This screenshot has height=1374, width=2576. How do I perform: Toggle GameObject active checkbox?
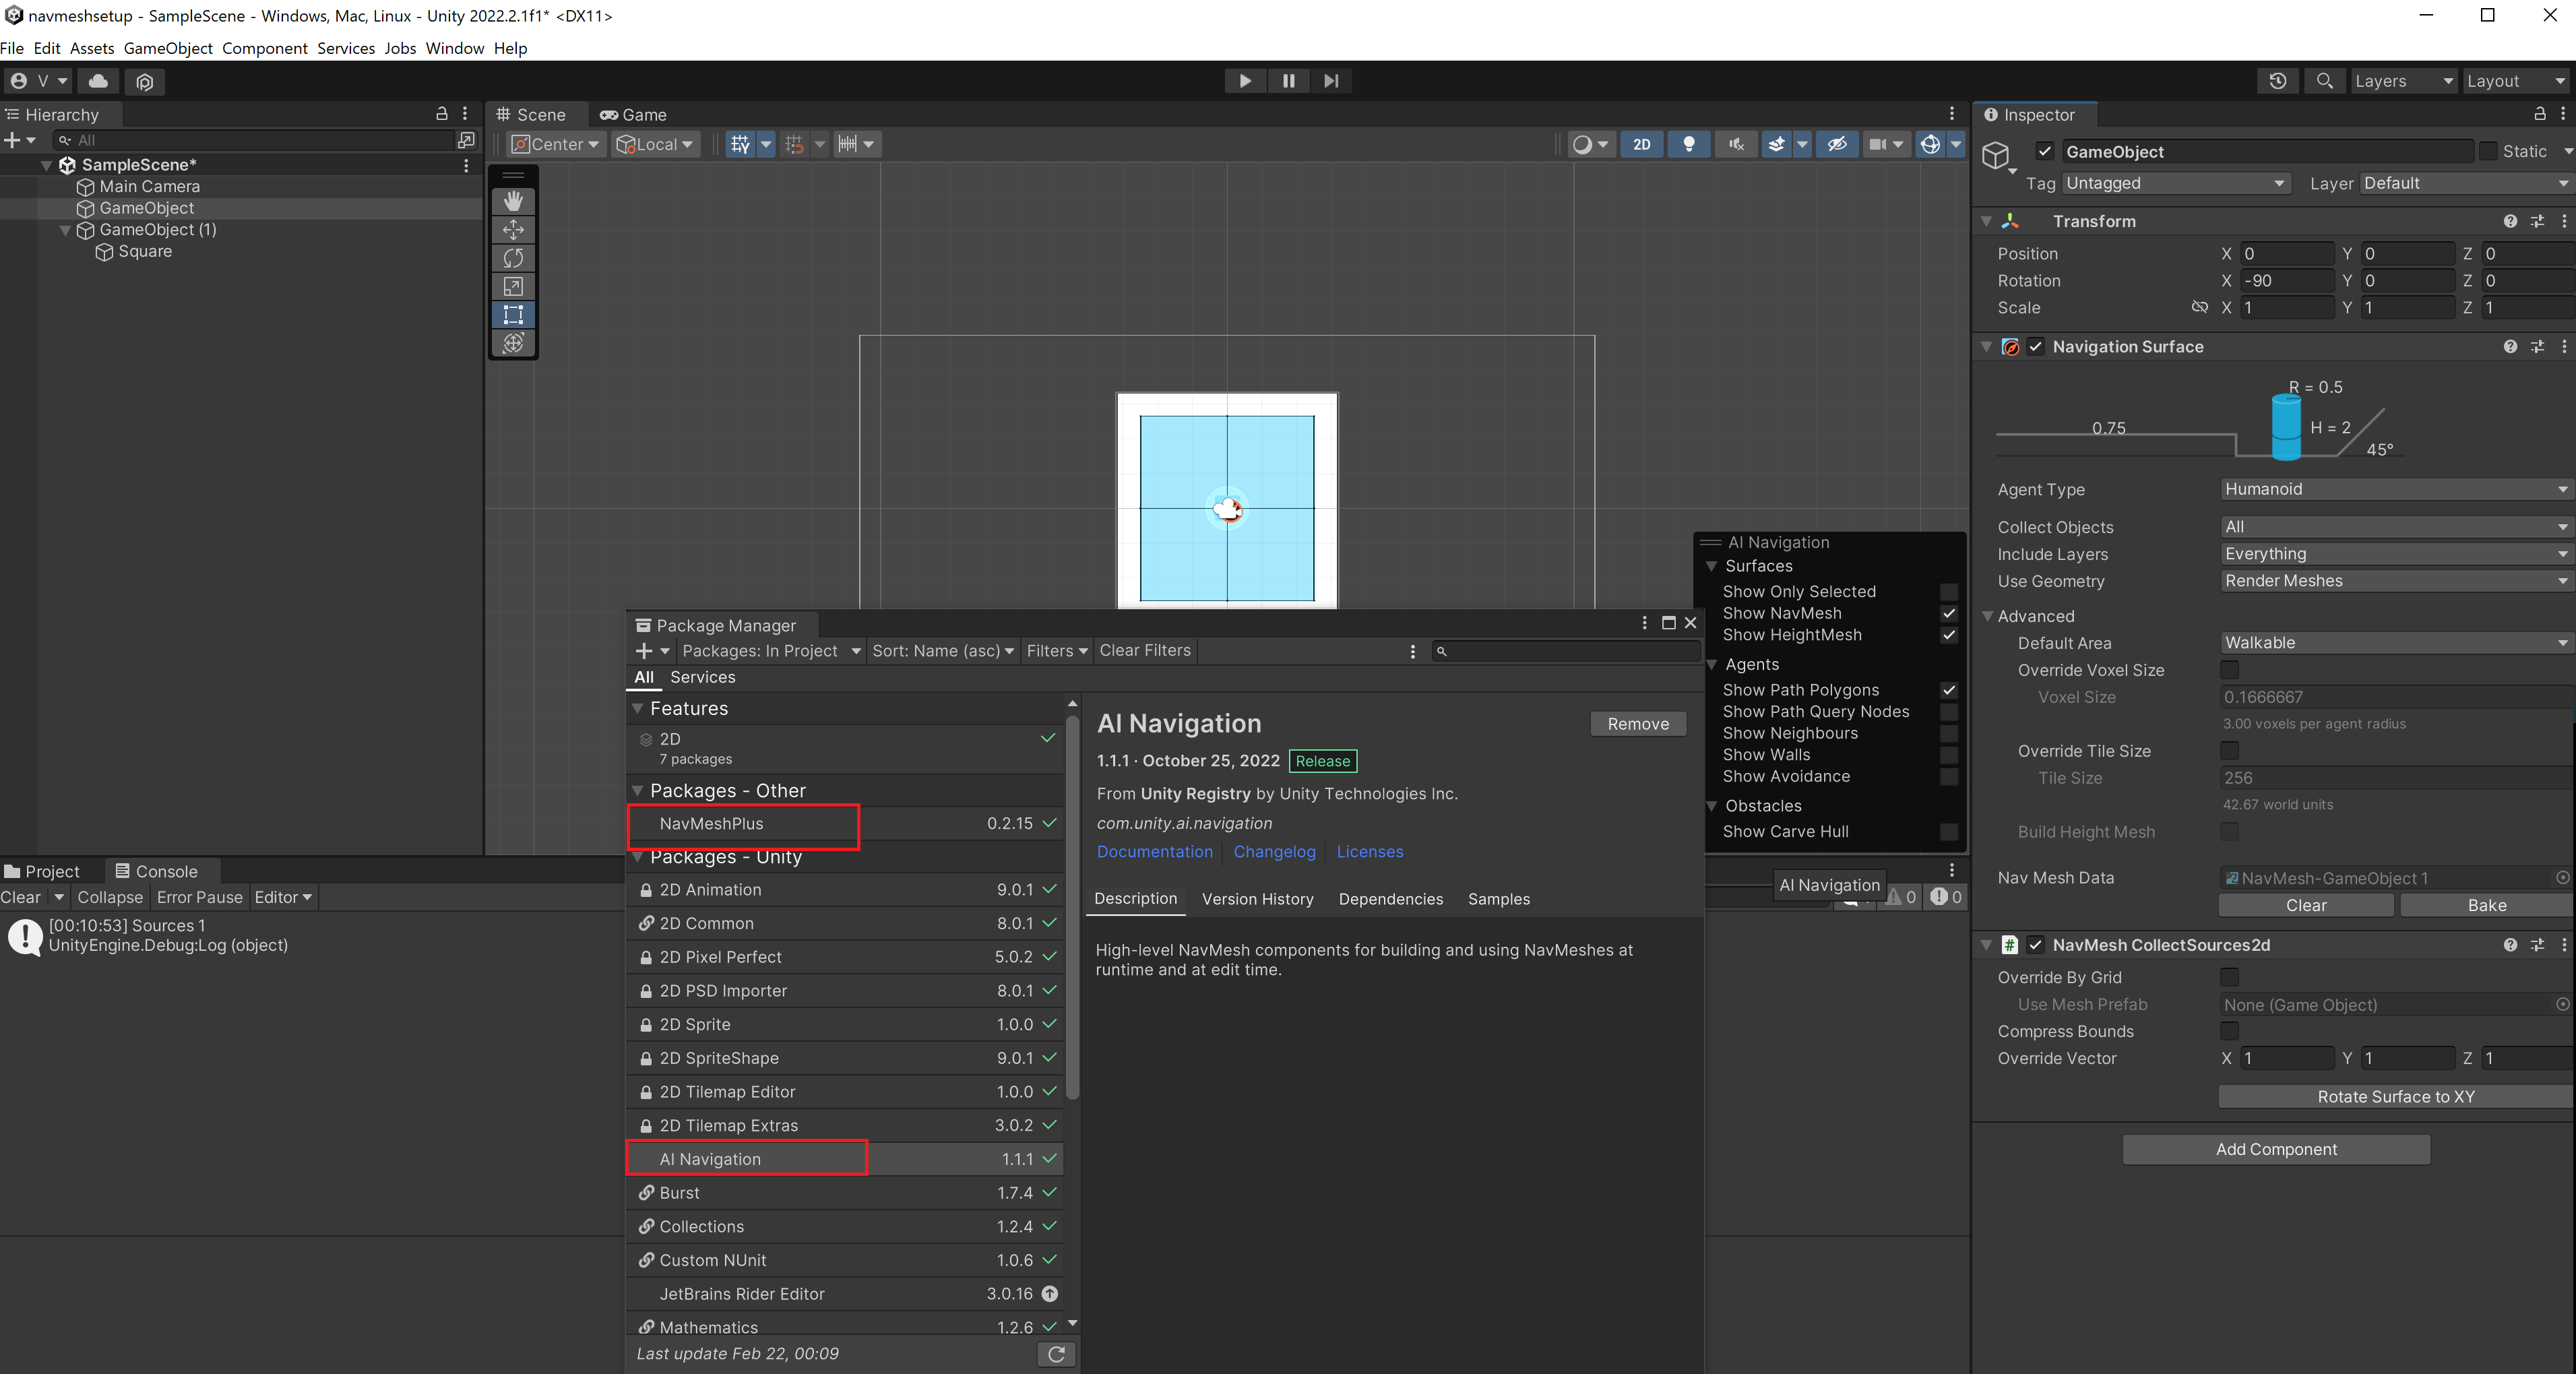[2044, 152]
